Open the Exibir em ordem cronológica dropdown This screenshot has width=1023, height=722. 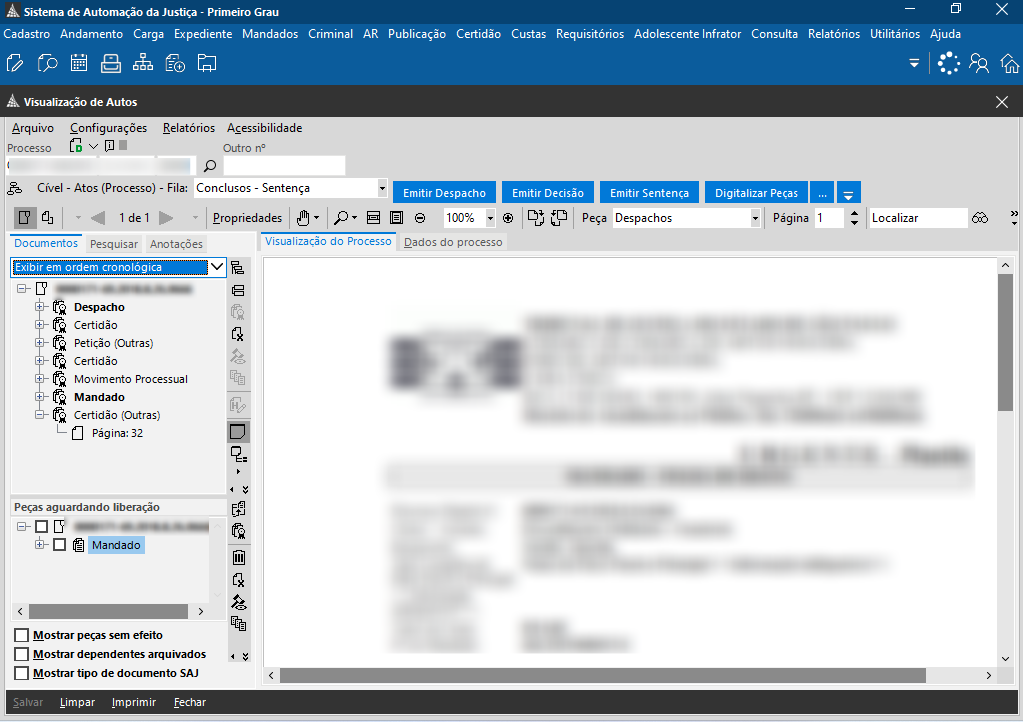click(217, 267)
